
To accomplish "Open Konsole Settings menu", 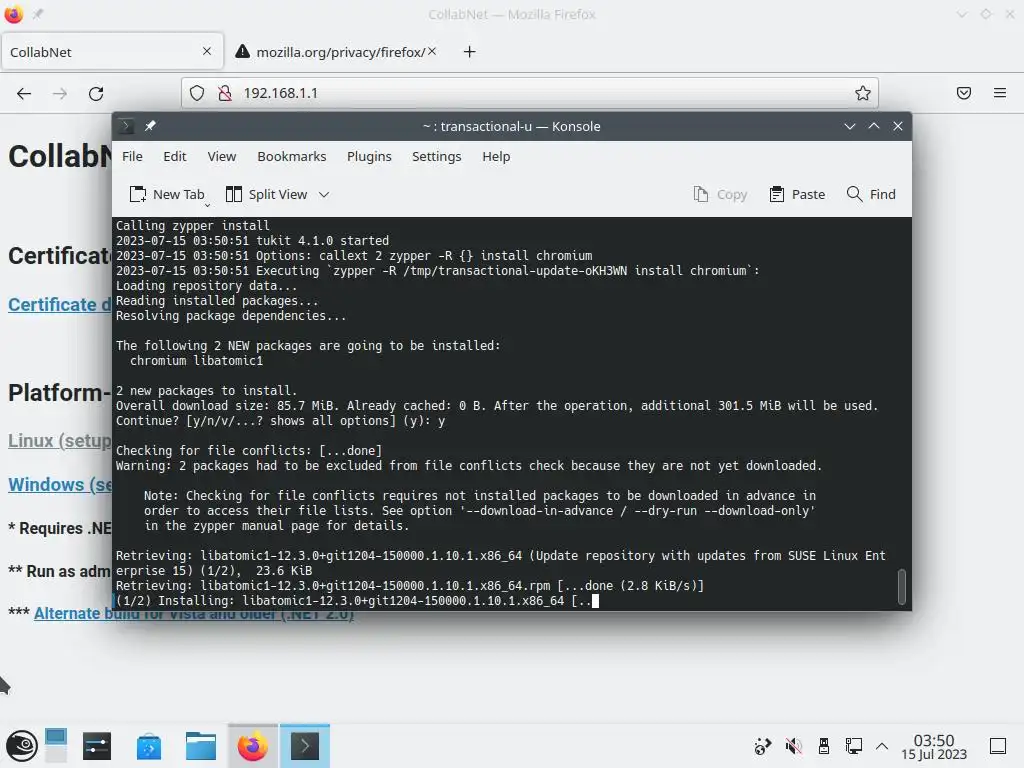I will 436,157.
